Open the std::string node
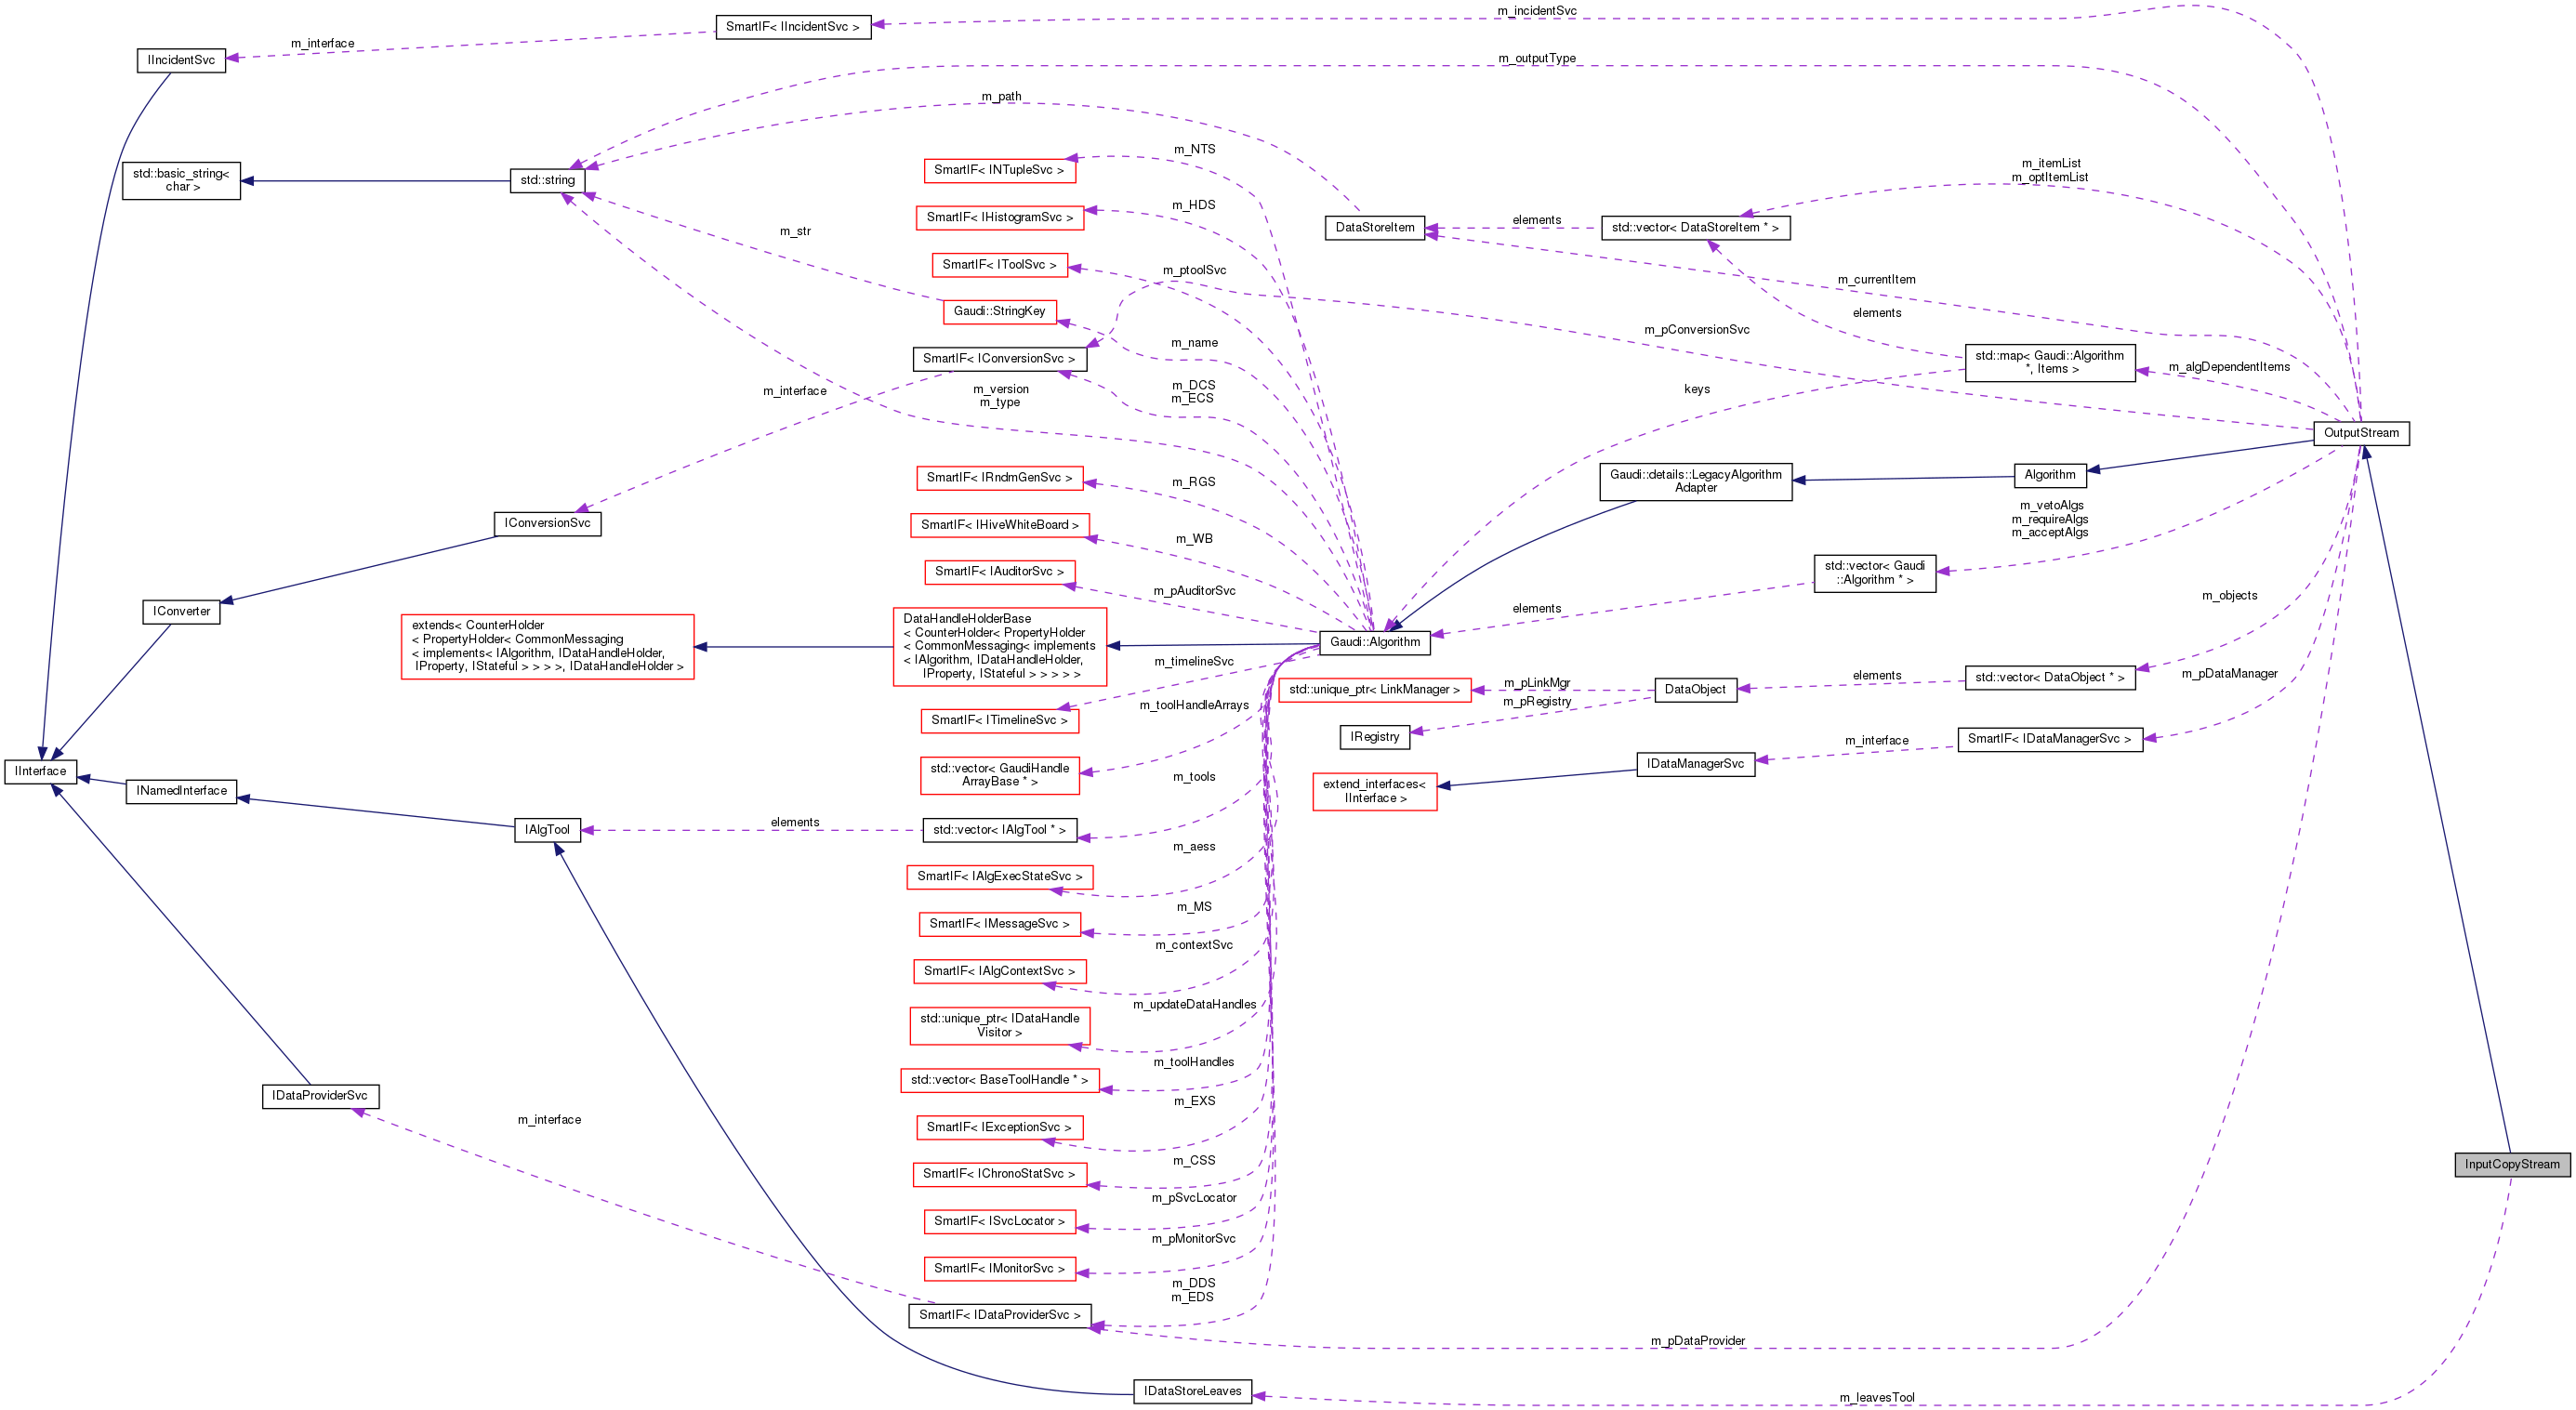The width and height of the screenshot is (2576, 1410). coord(549,181)
